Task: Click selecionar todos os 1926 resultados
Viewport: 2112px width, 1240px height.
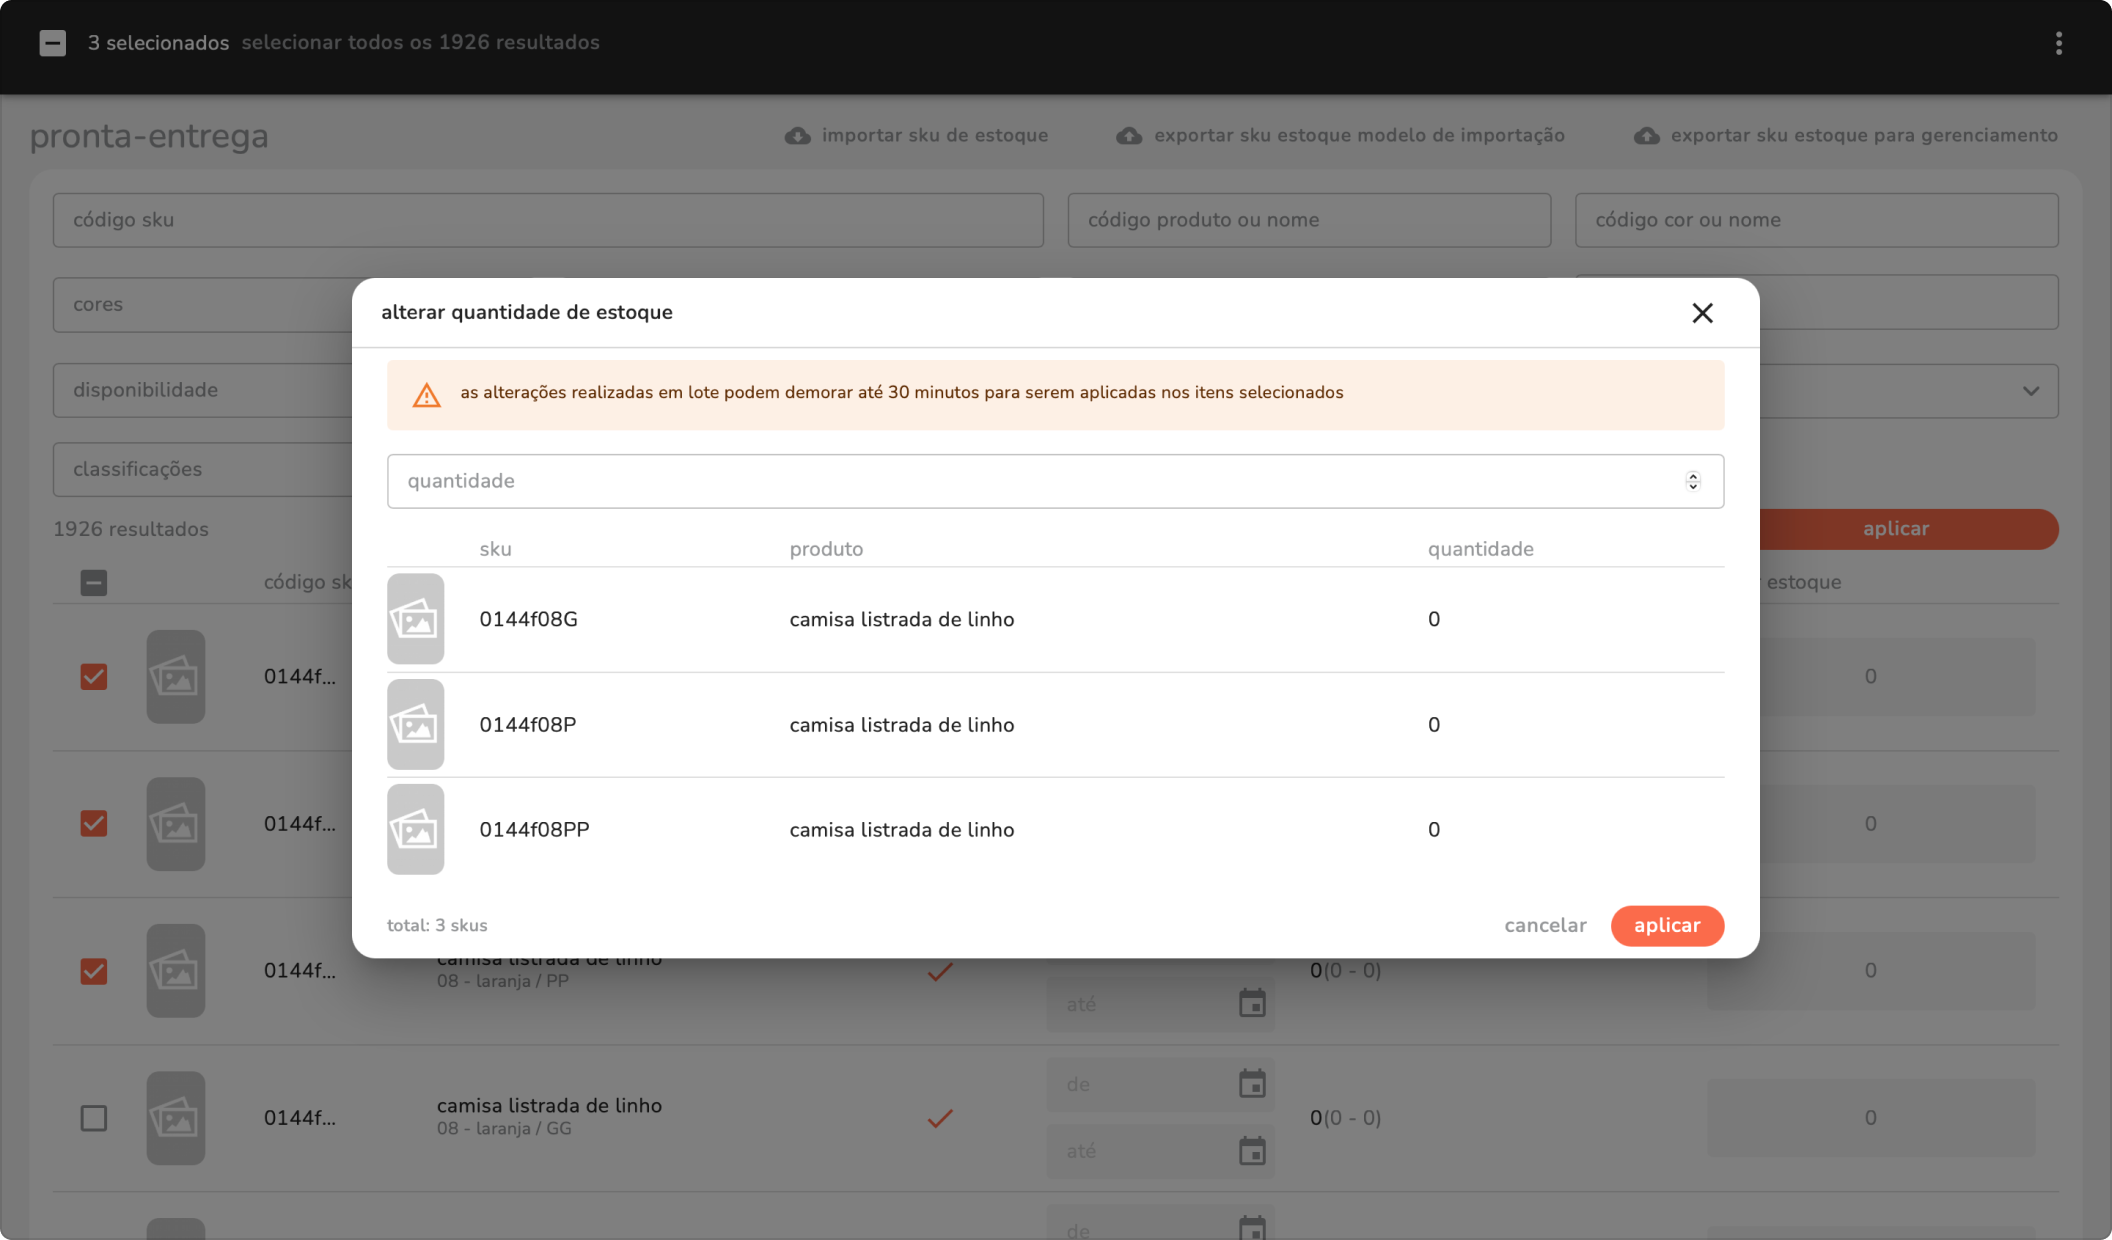Action: coord(420,43)
